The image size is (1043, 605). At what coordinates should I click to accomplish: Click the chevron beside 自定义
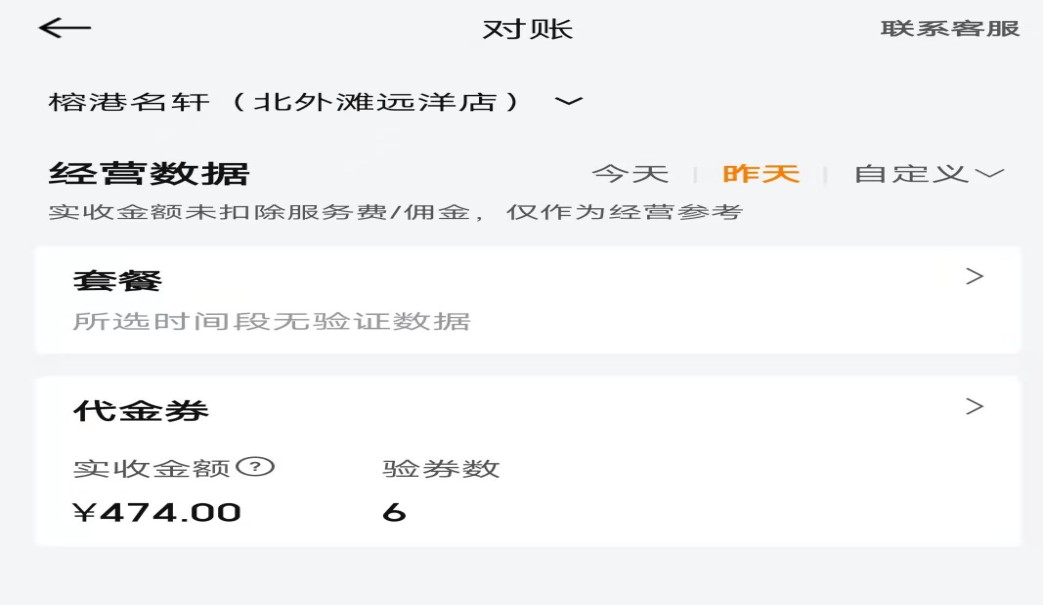point(989,174)
